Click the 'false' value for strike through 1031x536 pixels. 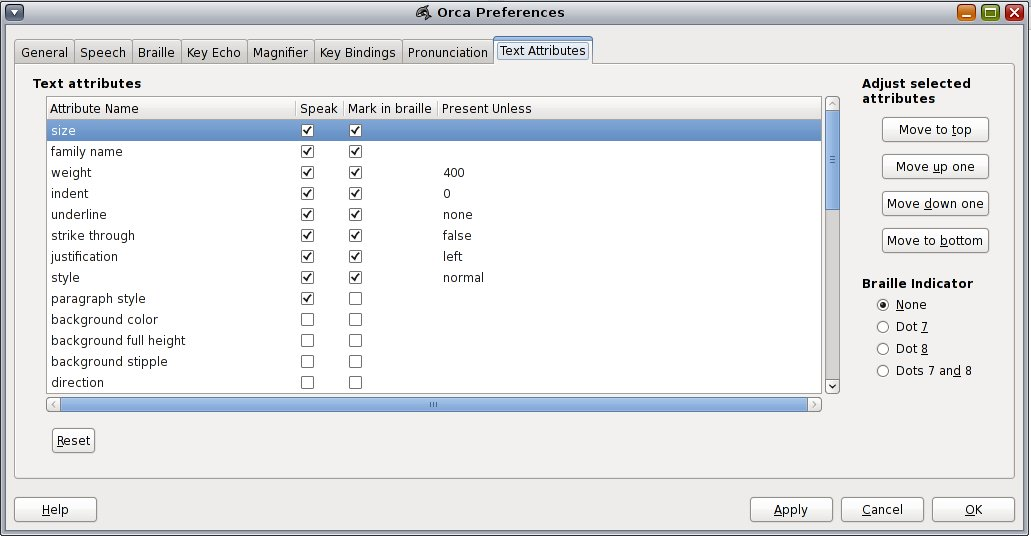pos(457,235)
